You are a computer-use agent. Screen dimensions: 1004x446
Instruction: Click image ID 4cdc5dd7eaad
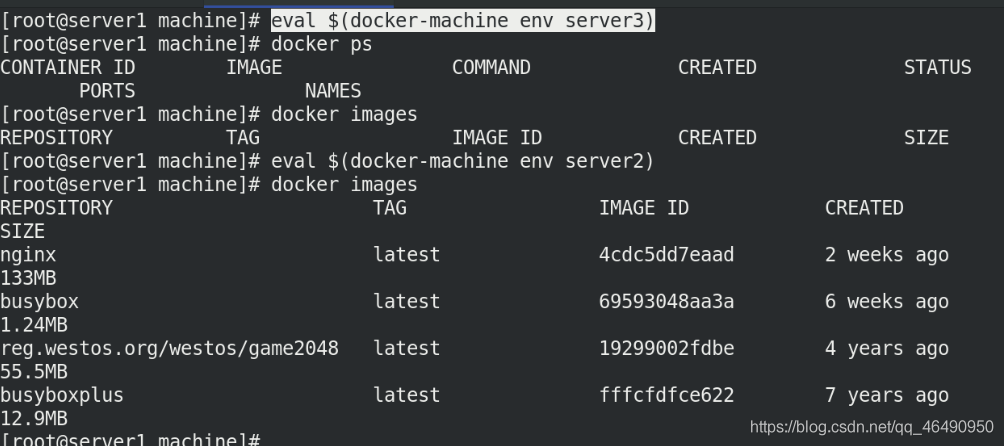tap(667, 255)
